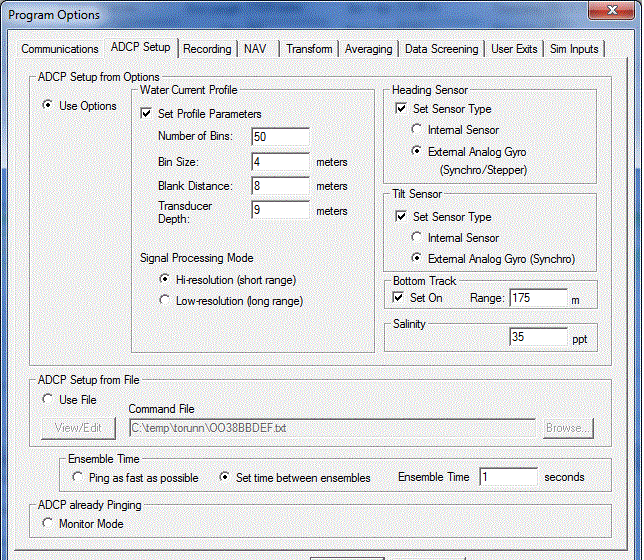This screenshot has height=560, width=644.
Task: Select Ping as fast as possible
Action: click(x=78, y=478)
